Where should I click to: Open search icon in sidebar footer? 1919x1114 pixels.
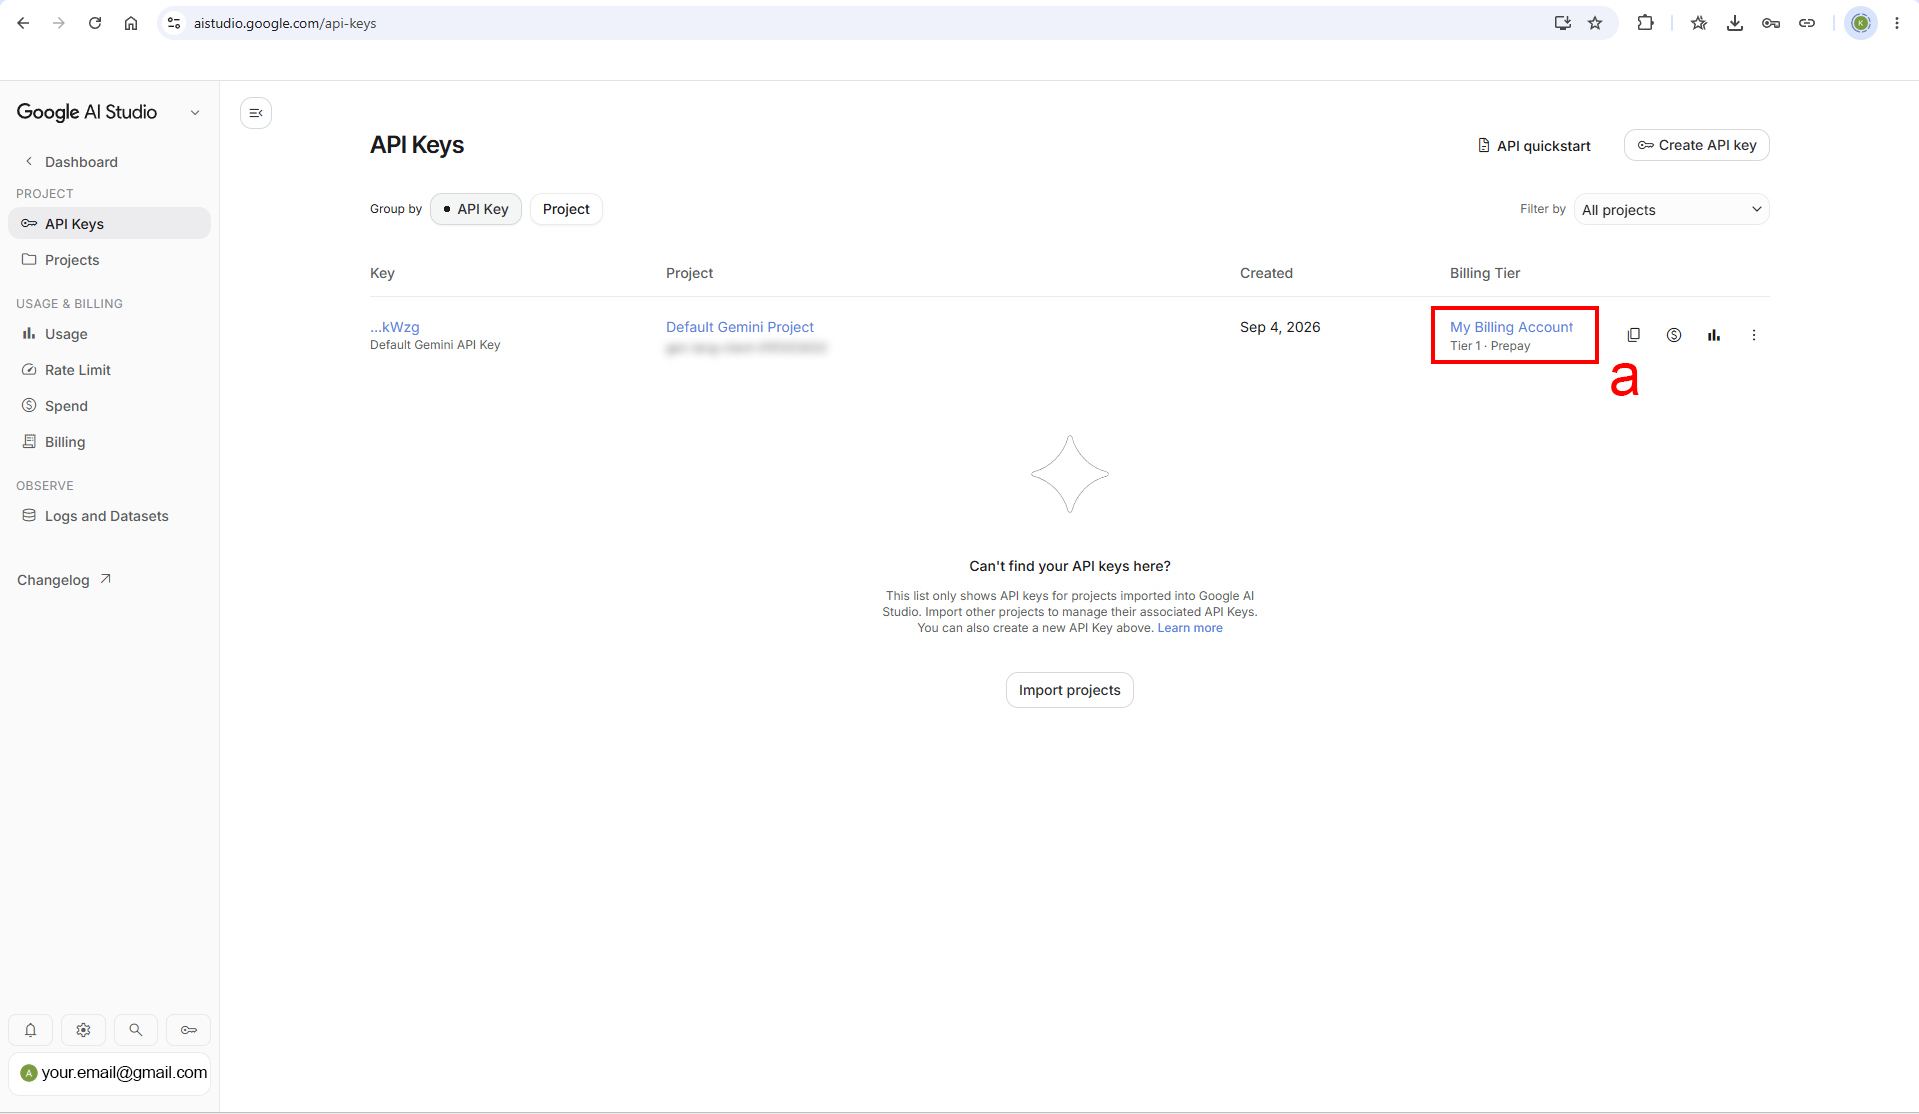(136, 1030)
